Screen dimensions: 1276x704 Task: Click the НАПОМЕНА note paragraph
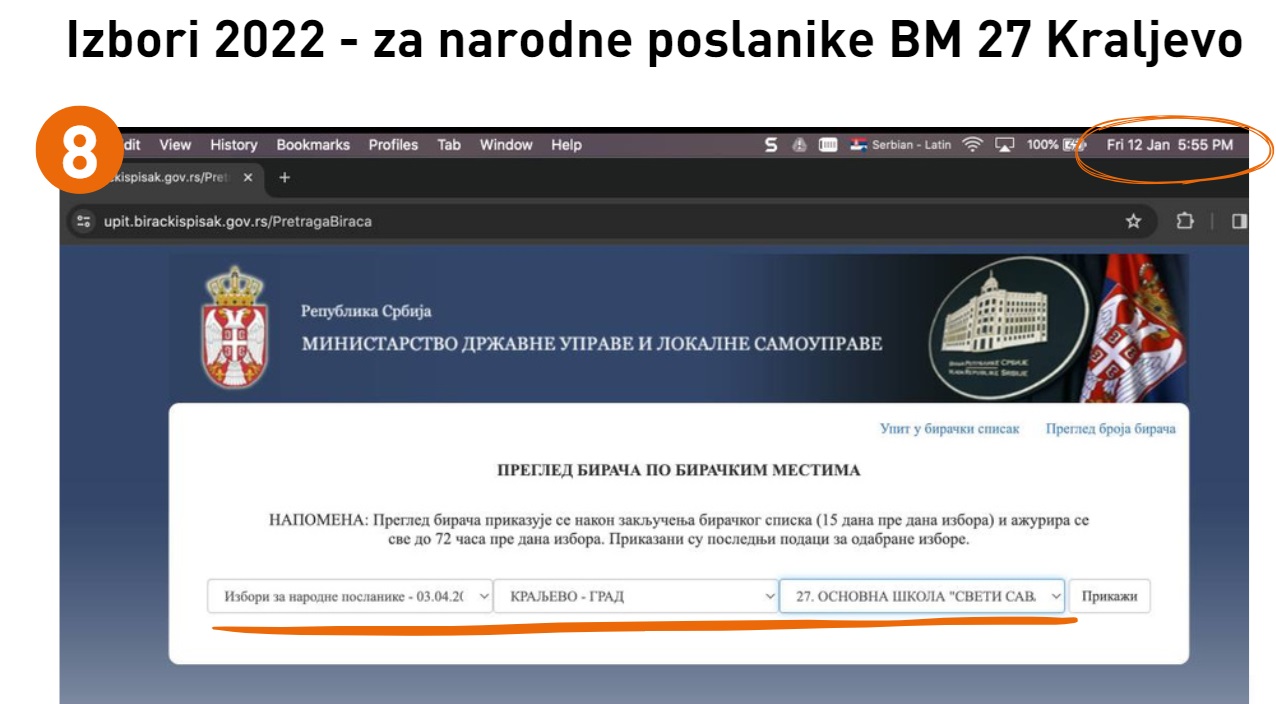coord(679,531)
